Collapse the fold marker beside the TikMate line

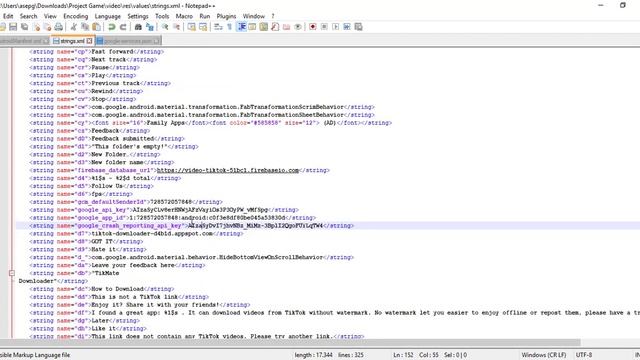coord(12,273)
